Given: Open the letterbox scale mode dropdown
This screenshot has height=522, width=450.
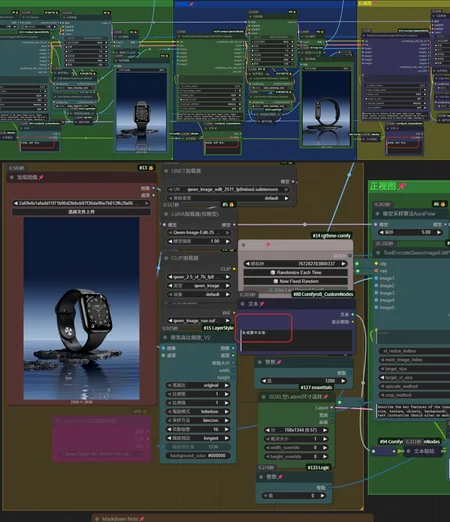Looking at the screenshot, I should (198, 412).
